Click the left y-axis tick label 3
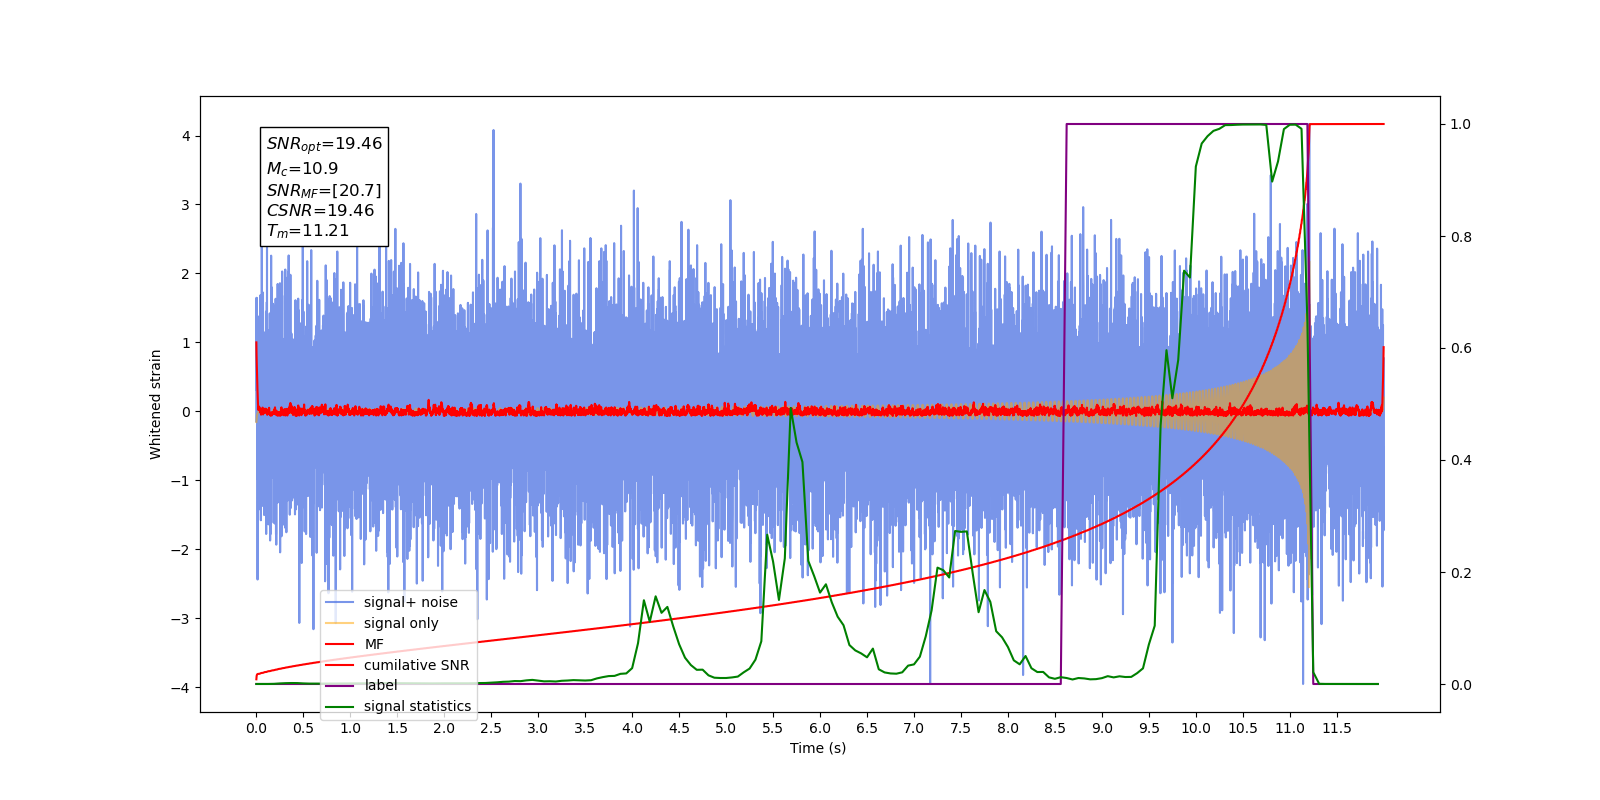 point(186,205)
